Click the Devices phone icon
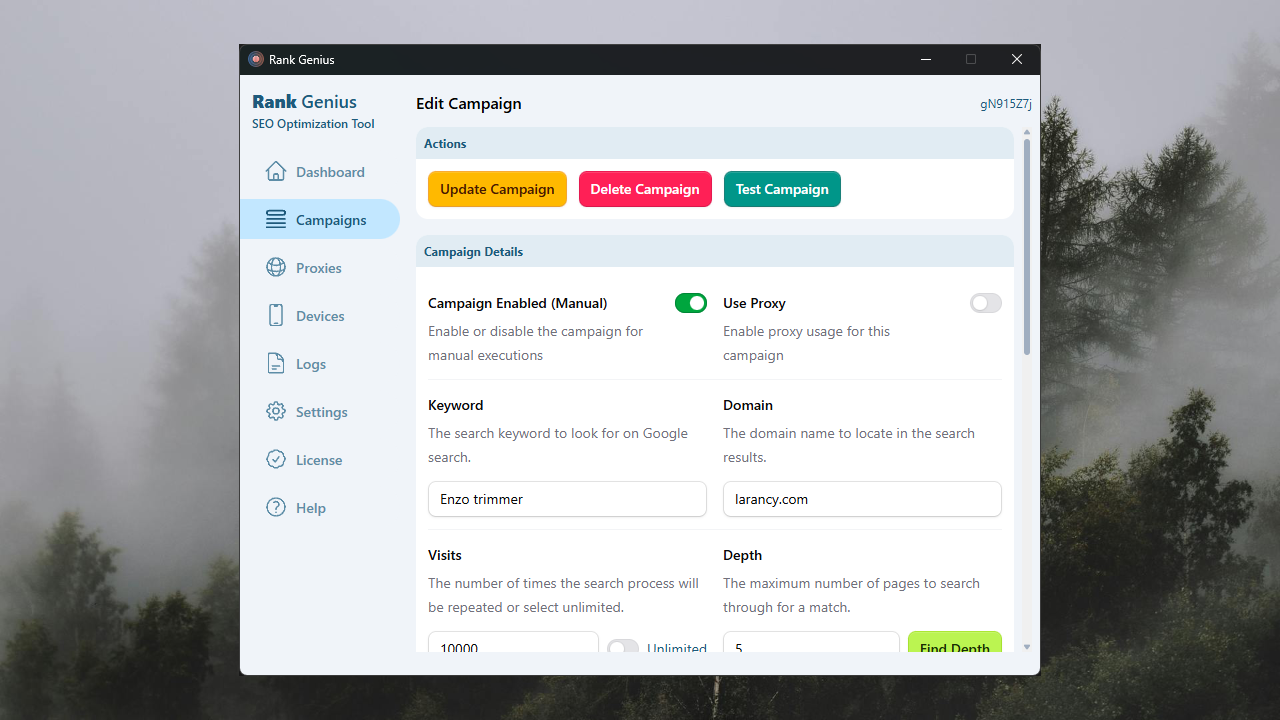Image resolution: width=1280 pixels, height=720 pixels. (276, 316)
